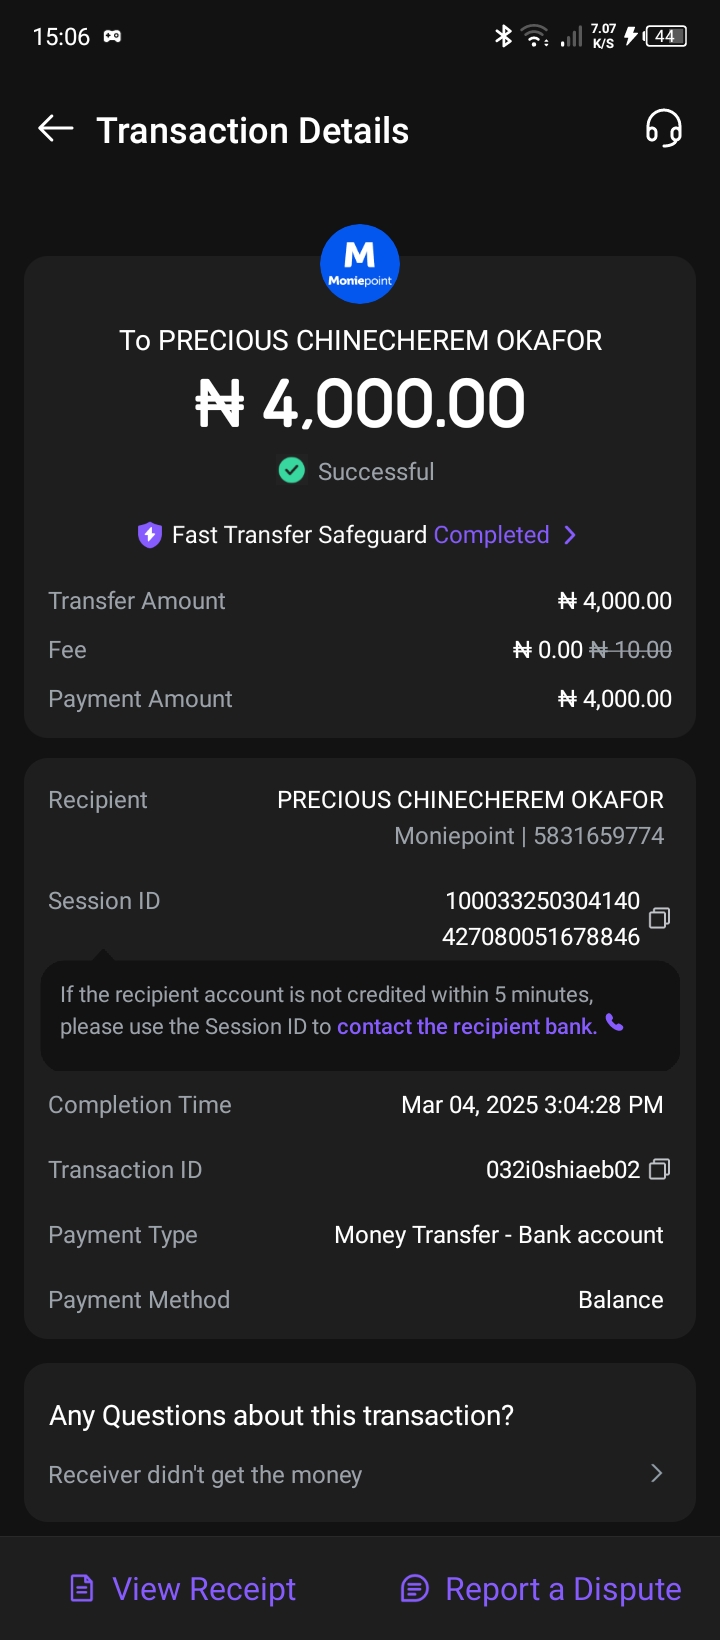The image size is (720, 1640).
Task: Follow the "contact the recipient bank" link
Action: point(466,1026)
